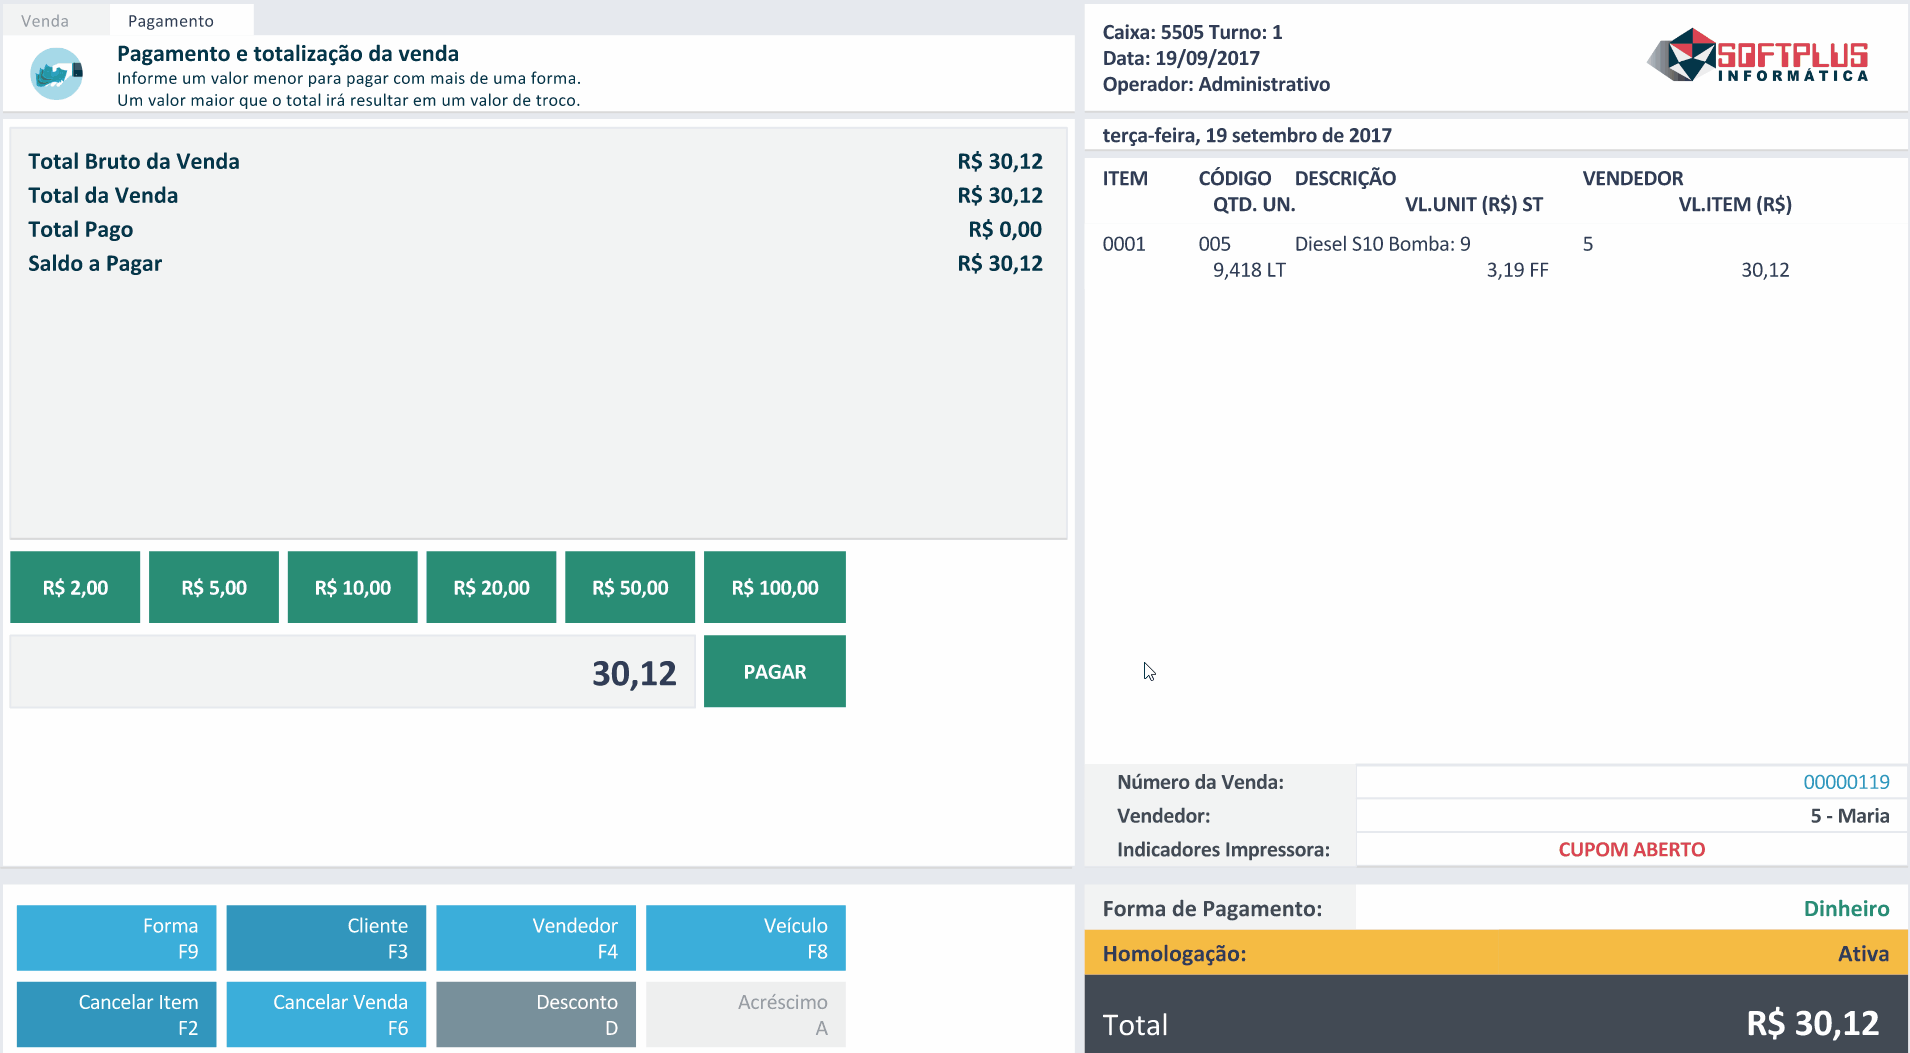Click the quantity 9,418 LT
This screenshot has height=1053, width=1910.
1249,270
